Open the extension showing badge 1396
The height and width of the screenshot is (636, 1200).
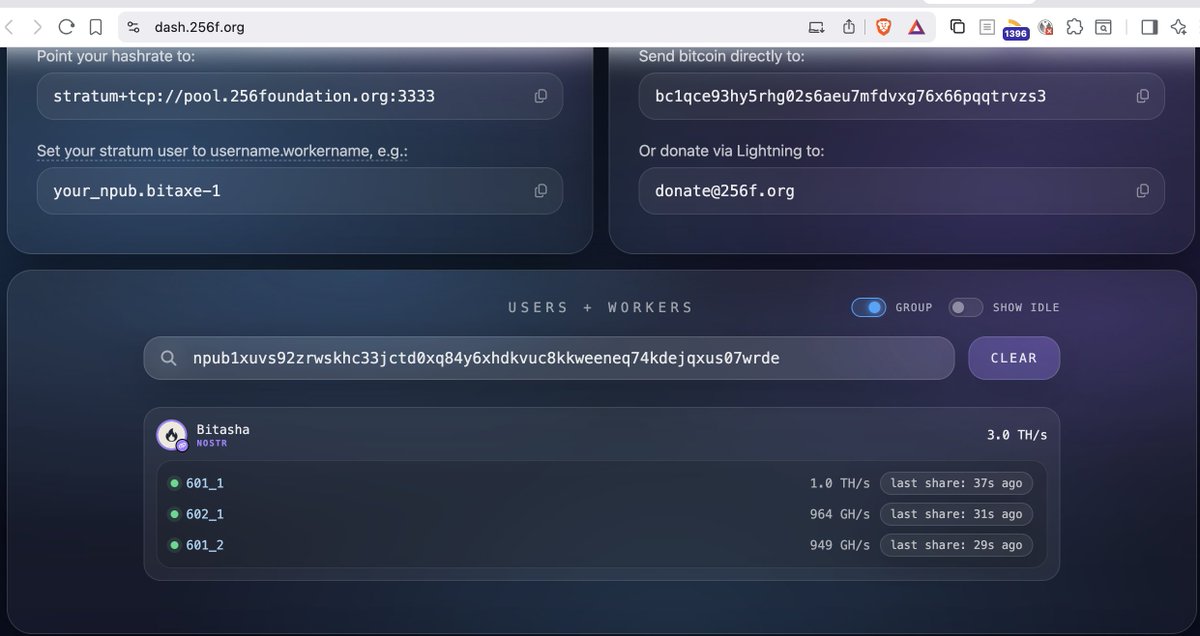pos(1016,29)
